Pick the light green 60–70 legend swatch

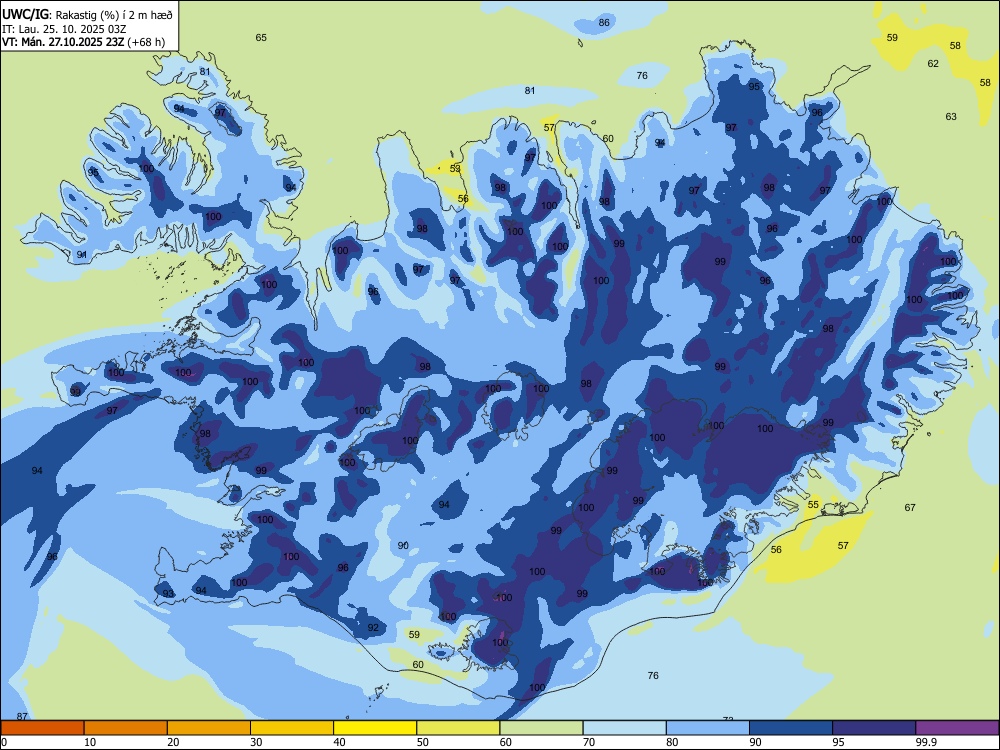click(541, 728)
